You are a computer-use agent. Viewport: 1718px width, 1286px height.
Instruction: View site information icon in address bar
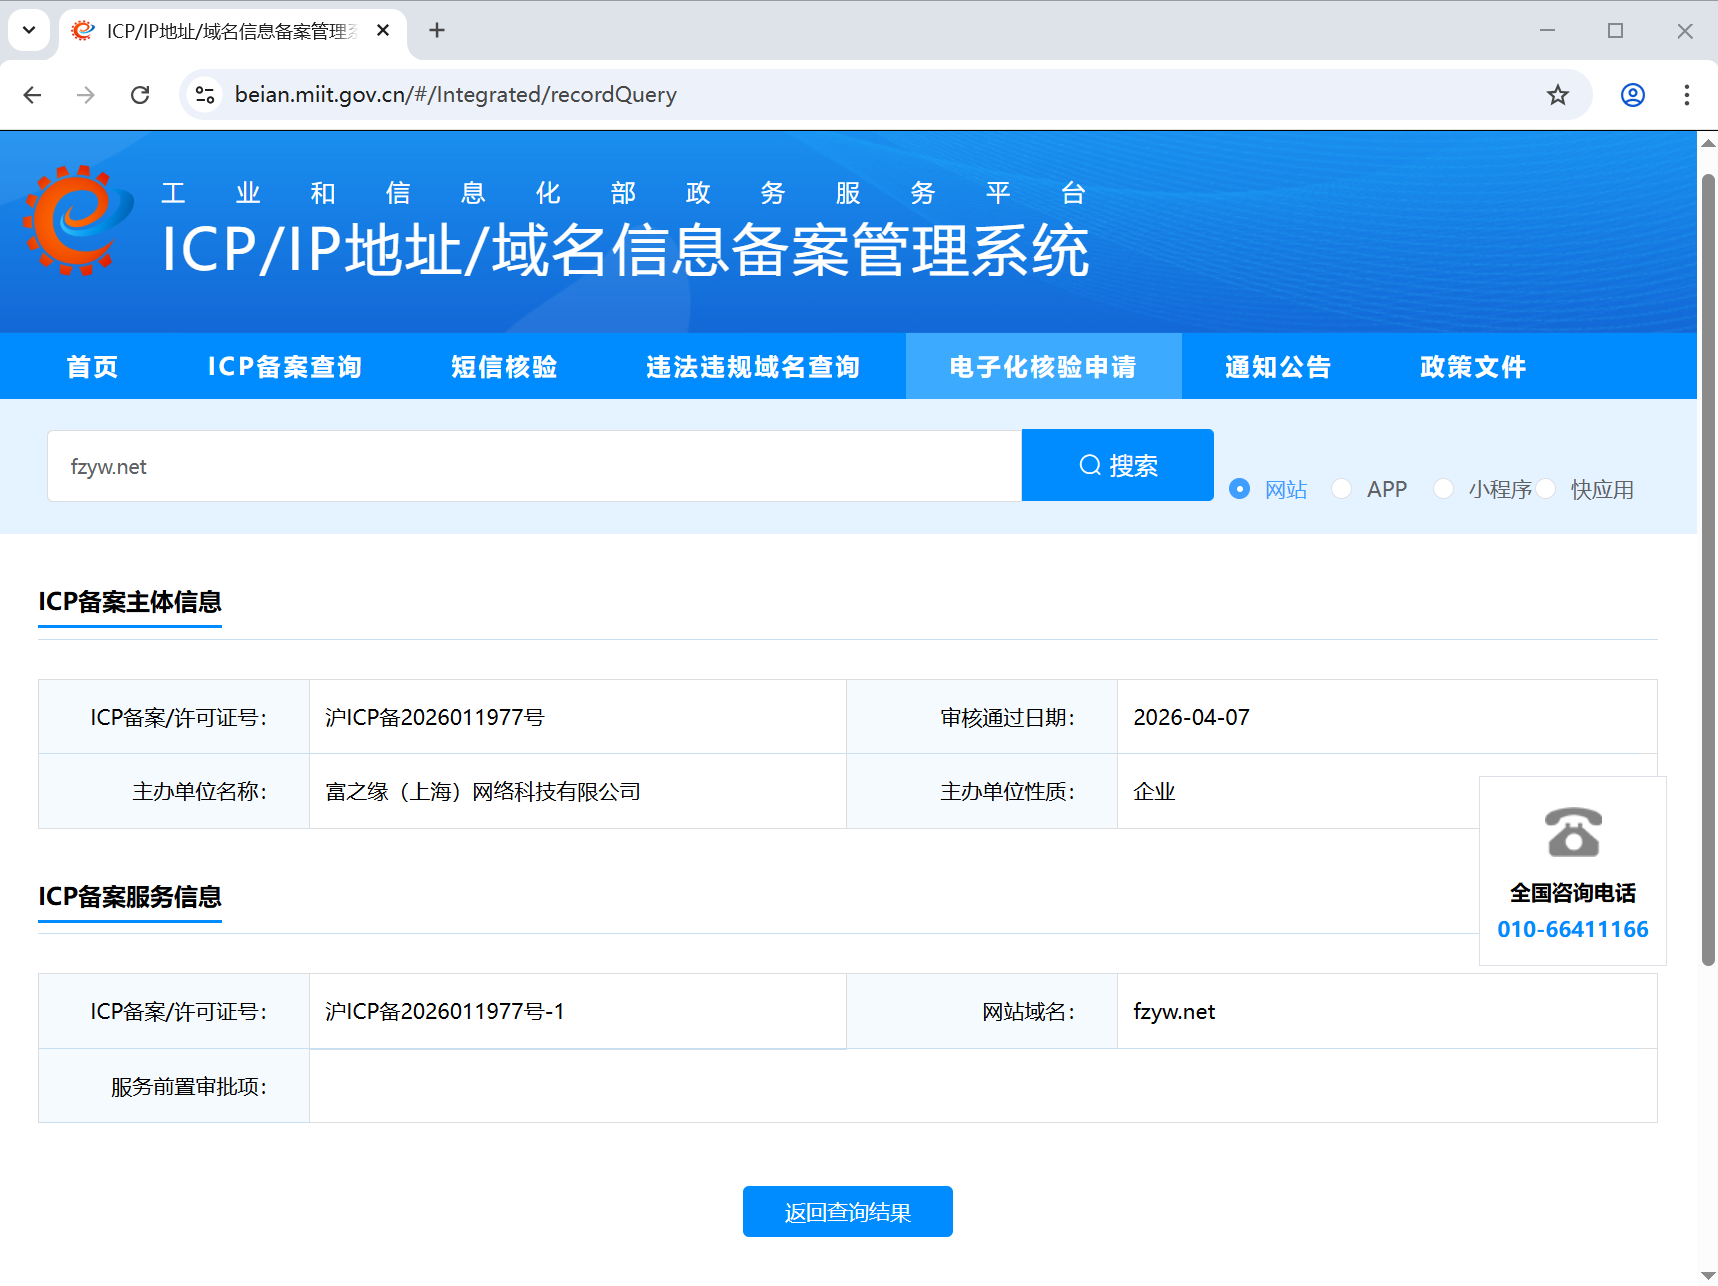[205, 95]
